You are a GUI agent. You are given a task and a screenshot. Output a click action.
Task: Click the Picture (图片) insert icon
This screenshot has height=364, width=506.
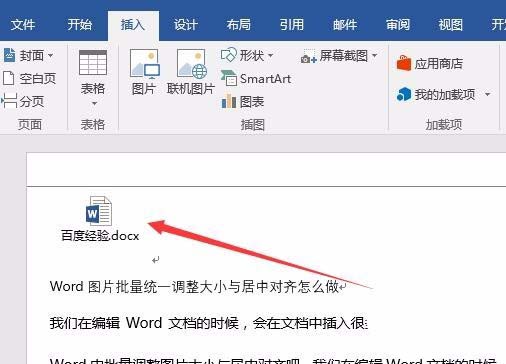[x=144, y=64]
